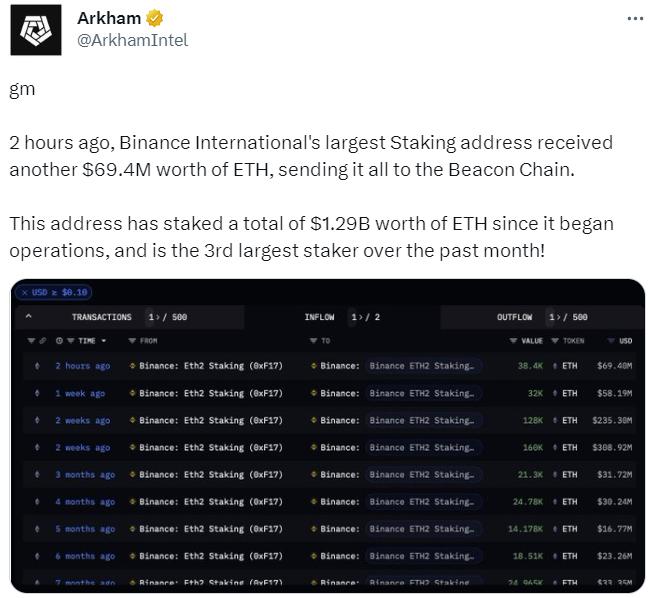Viewport: 661px width, 598px height.
Task: Open the TIME column sort dropdown
Action: (x=104, y=341)
